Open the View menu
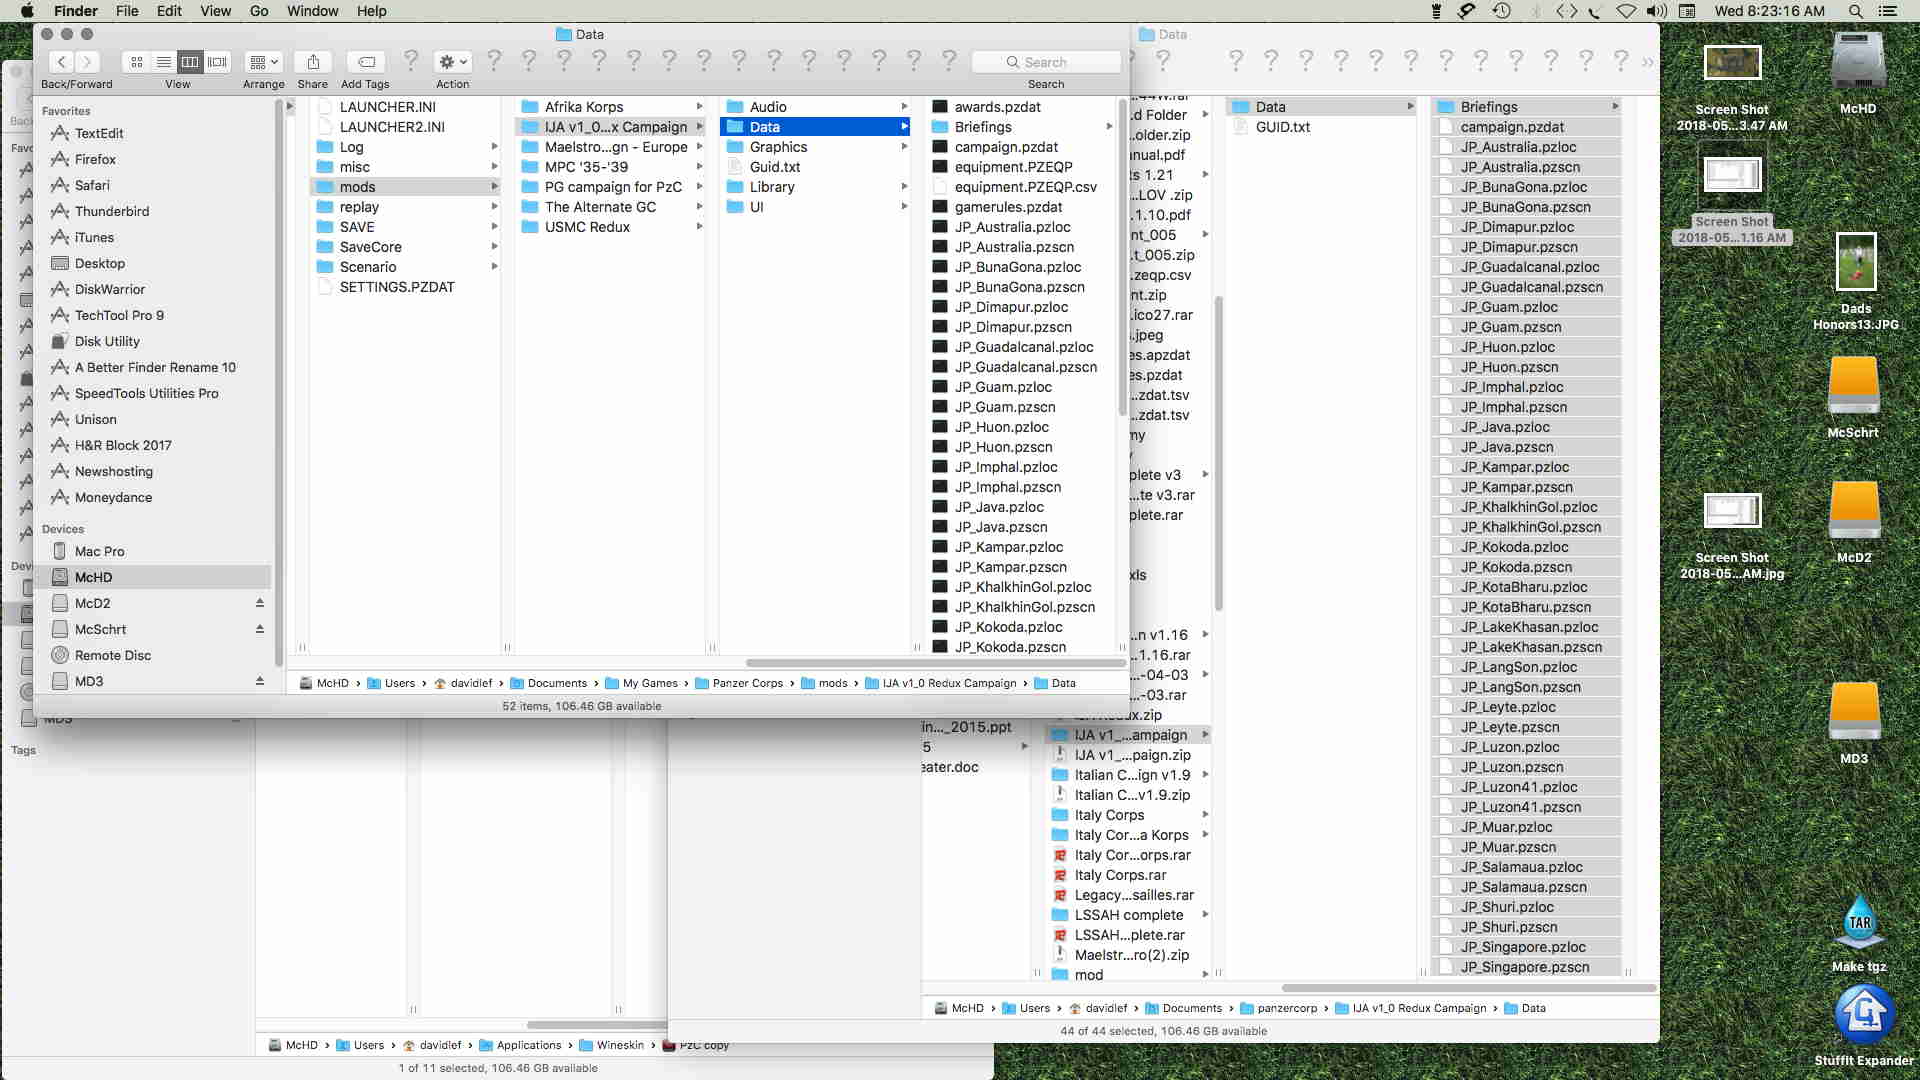The height and width of the screenshot is (1080, 1920). pos(215,11)
